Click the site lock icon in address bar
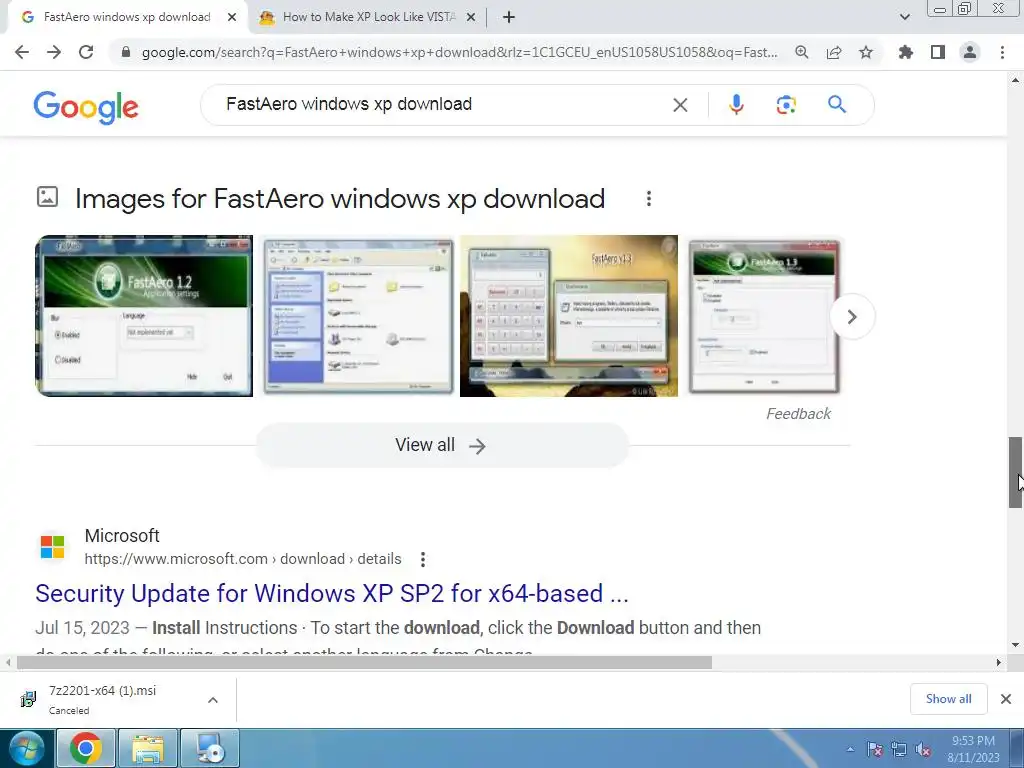1024x768 pixels. click(x=126, y=52)
